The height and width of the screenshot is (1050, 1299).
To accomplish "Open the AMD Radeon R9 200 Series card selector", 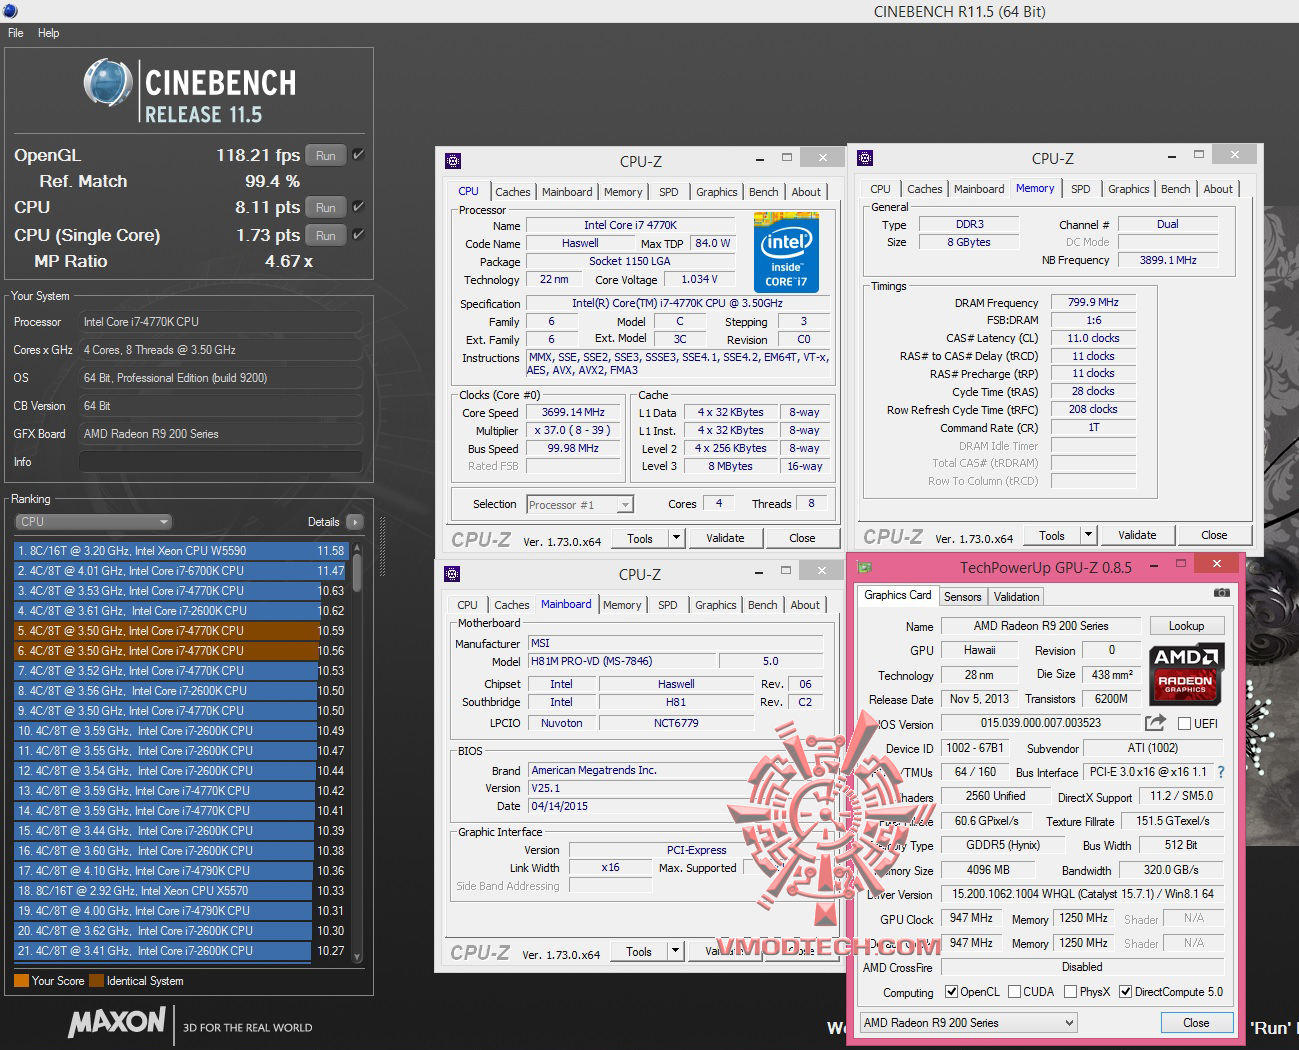I will pos(968,1023).
